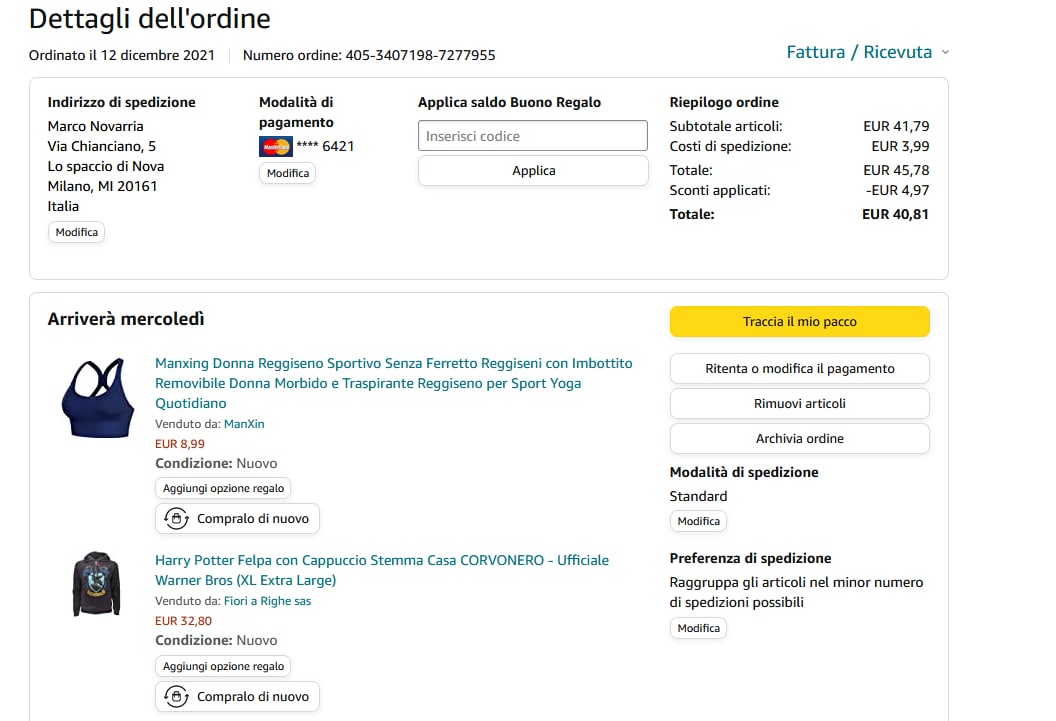Modify the Standard shipping method
1056x721 pixels.
coord(698,521)
